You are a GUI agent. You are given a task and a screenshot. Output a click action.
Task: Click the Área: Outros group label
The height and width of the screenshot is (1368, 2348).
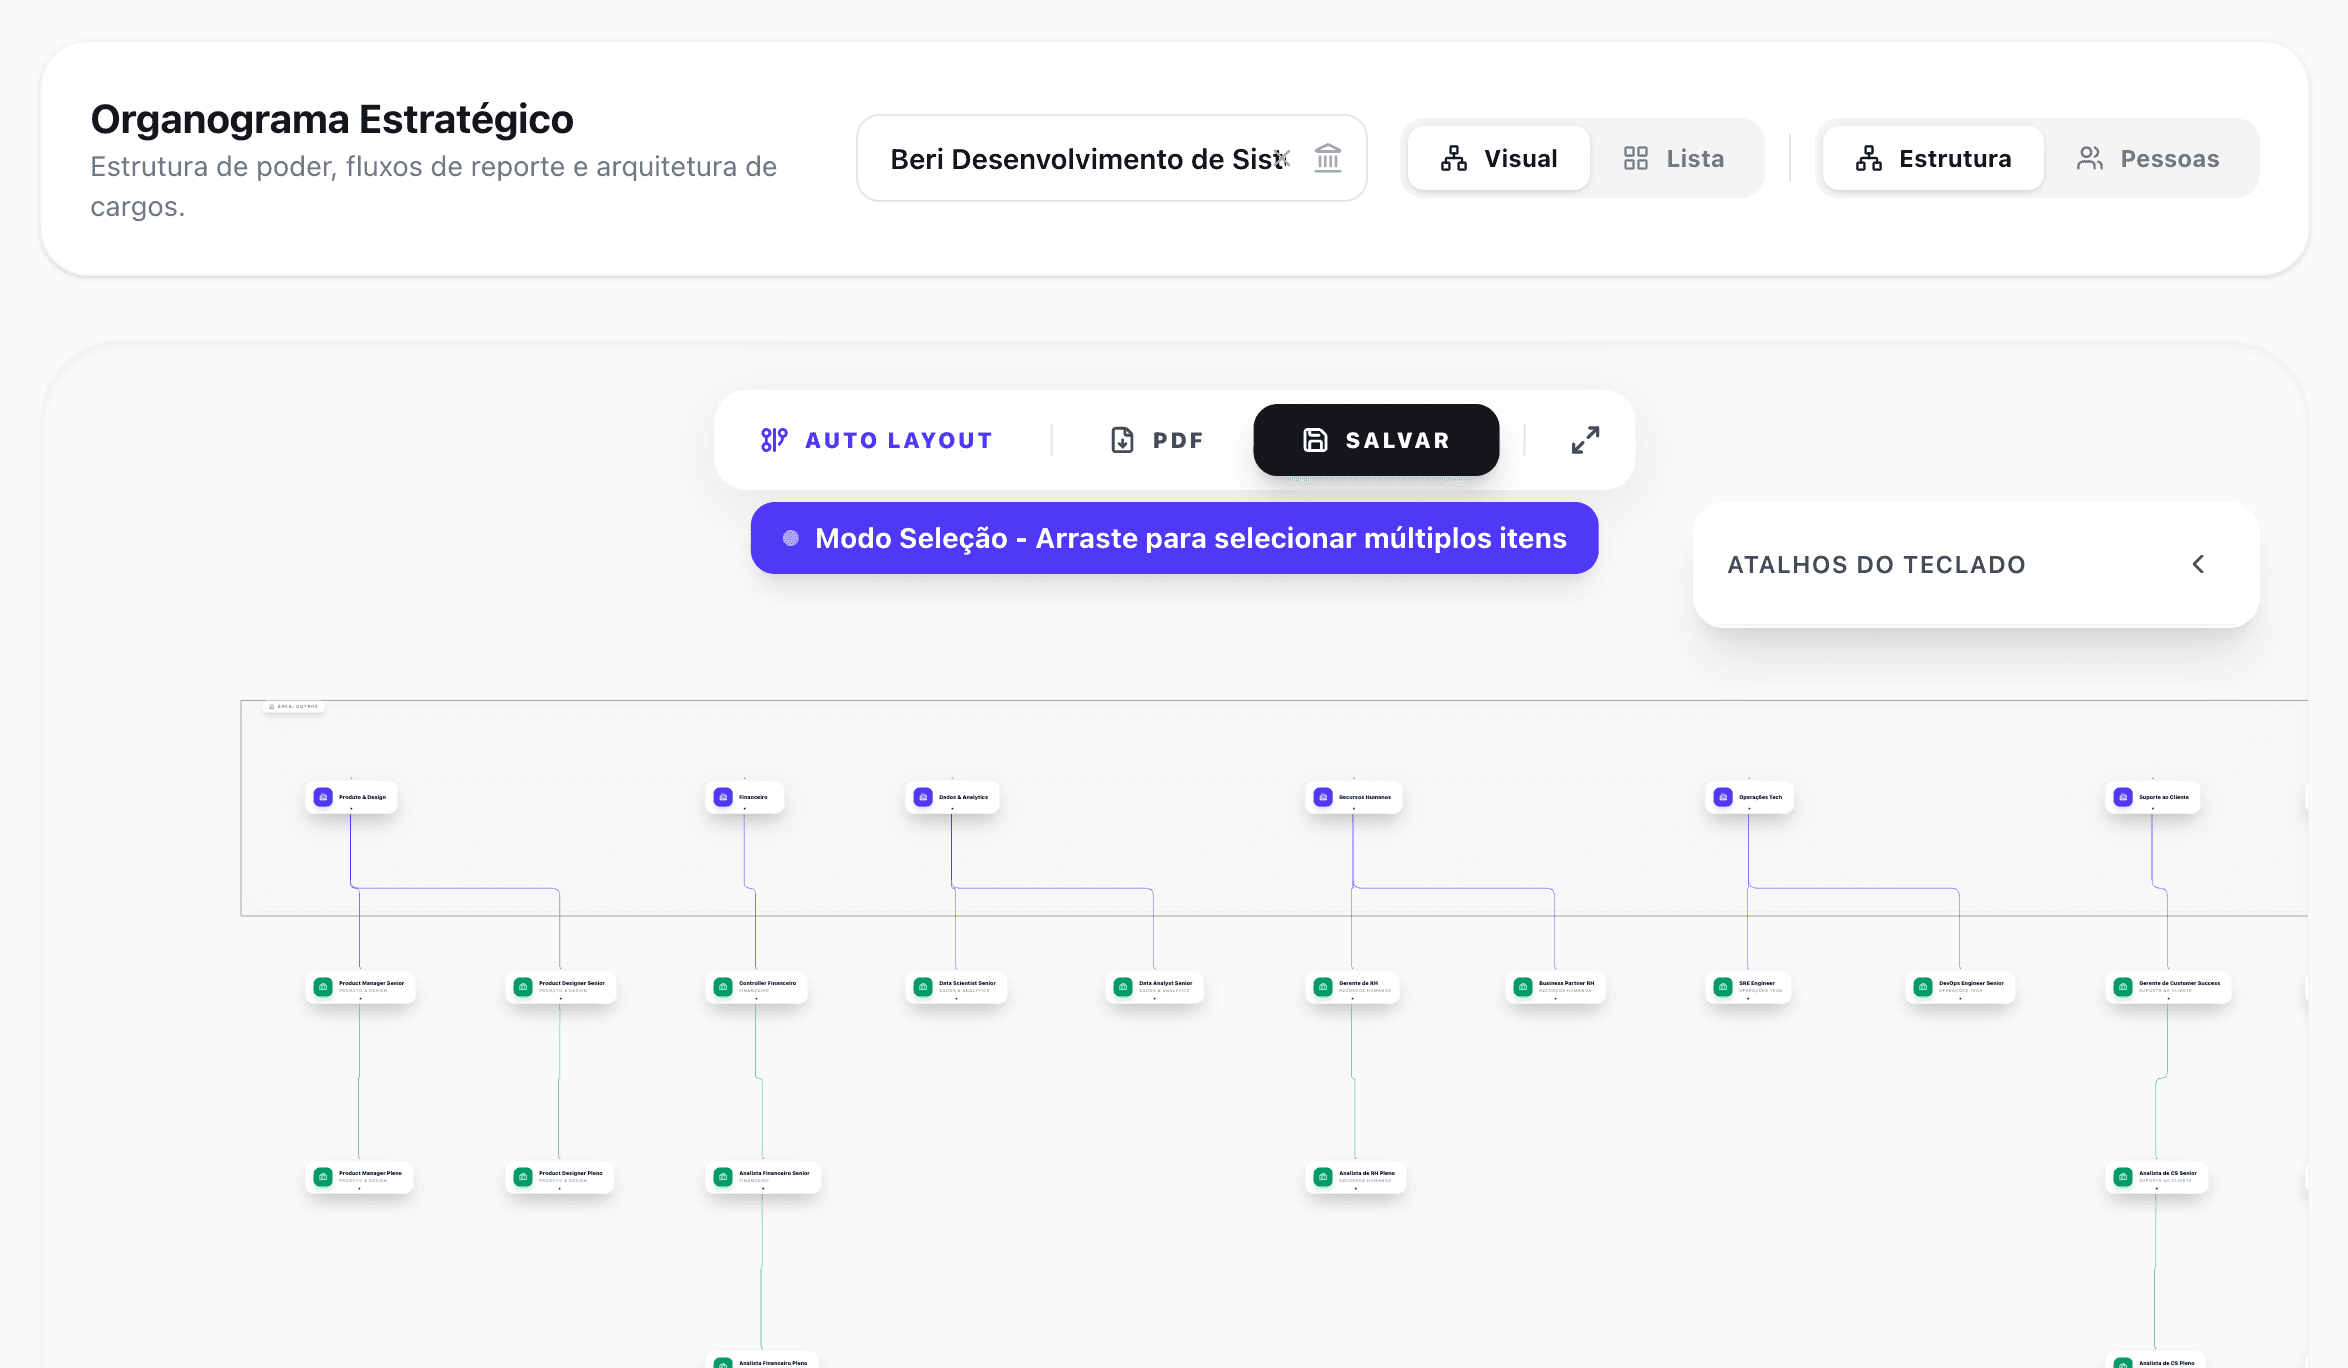click(x=294, y=707)
